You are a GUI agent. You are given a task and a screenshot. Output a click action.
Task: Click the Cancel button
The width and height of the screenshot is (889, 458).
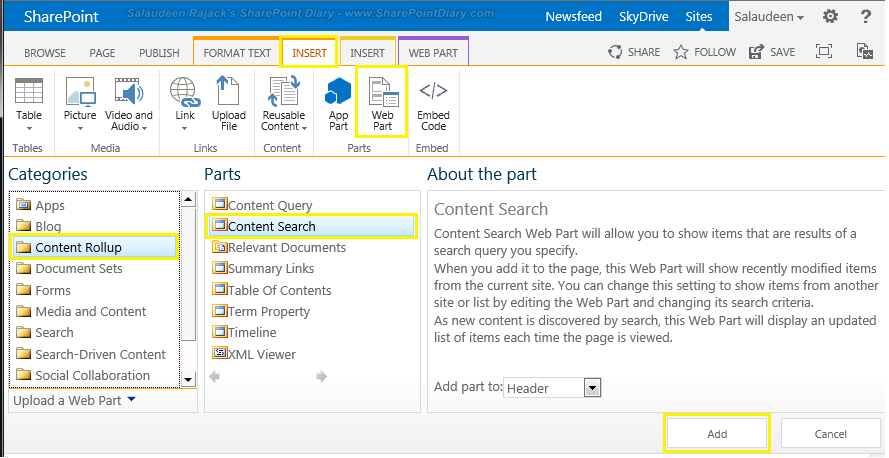coord(831,434)
